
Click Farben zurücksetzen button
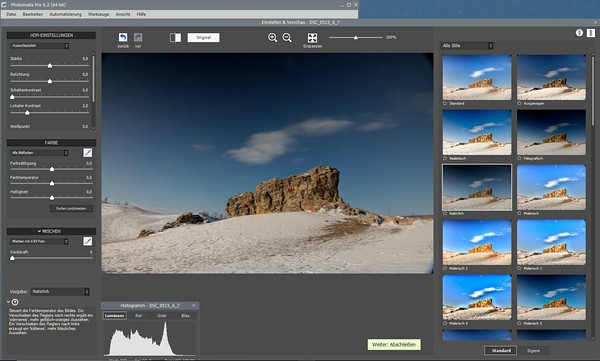(x=71, y=209)
